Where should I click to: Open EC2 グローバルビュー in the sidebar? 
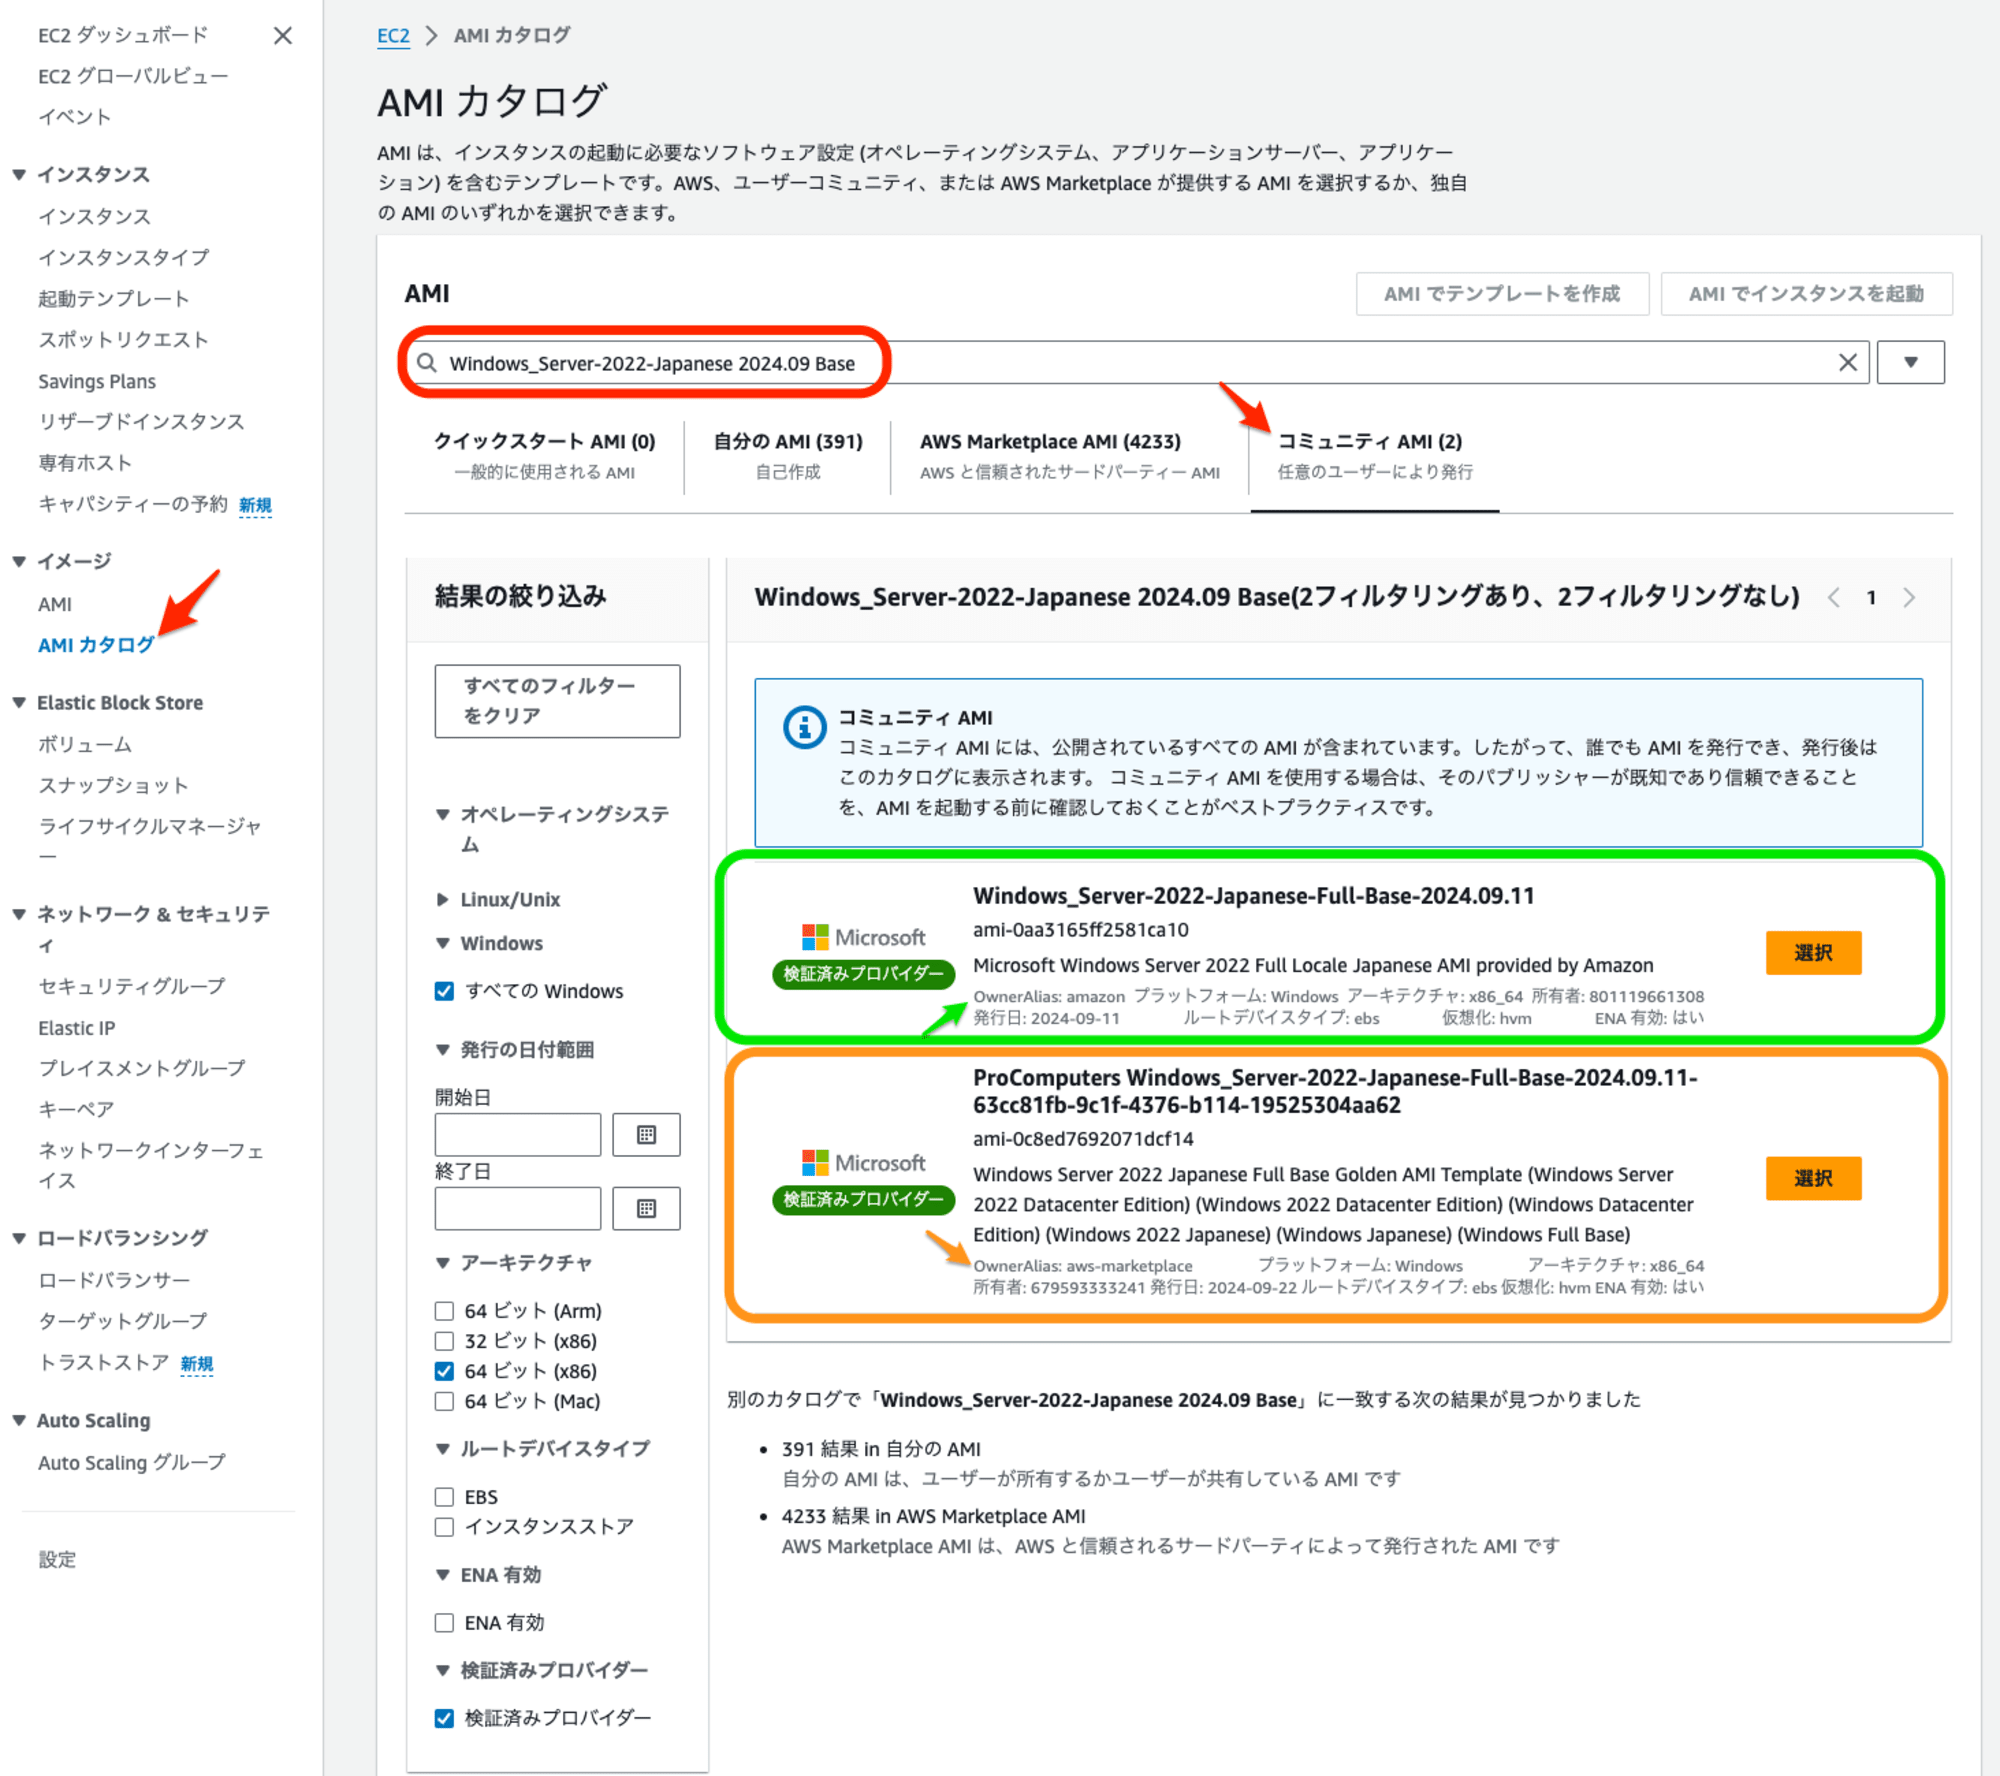[133, 77]
